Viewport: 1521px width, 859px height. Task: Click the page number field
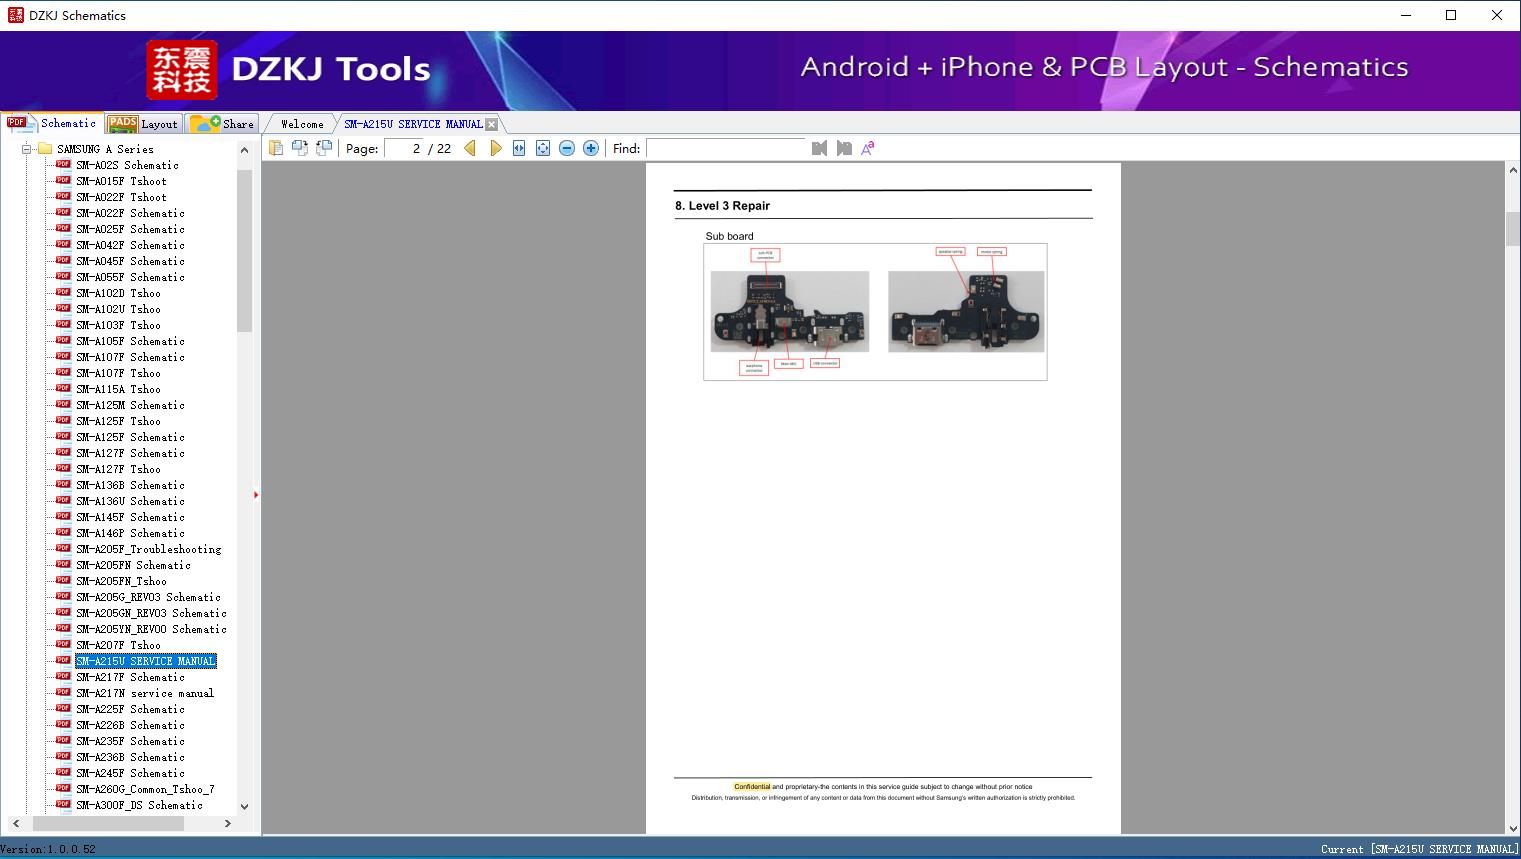tap(405, 148)
